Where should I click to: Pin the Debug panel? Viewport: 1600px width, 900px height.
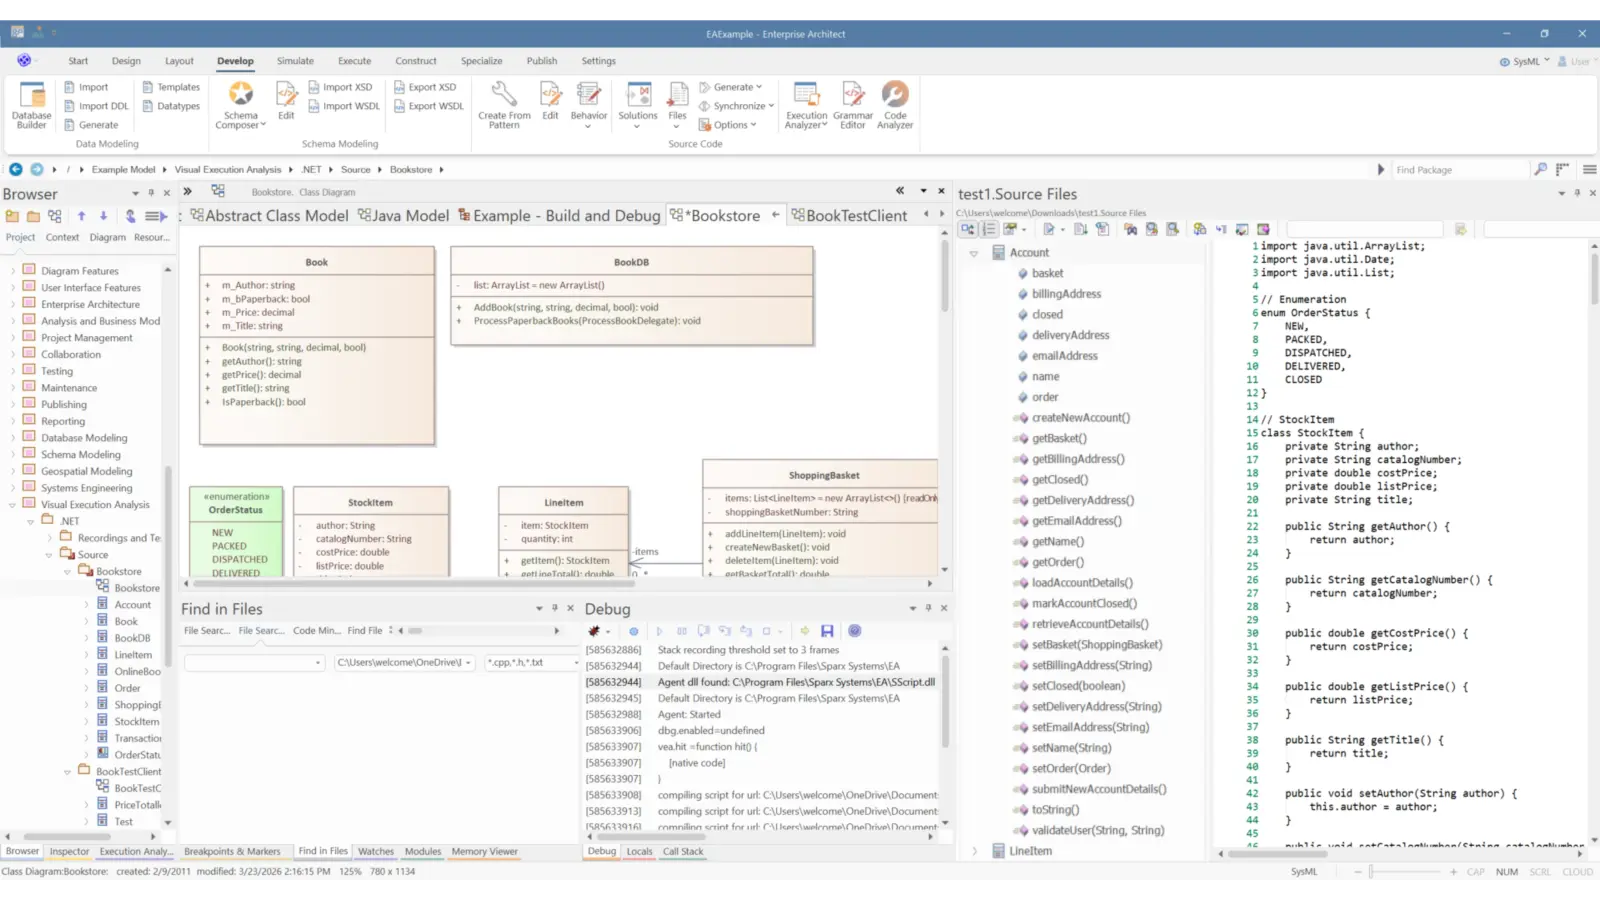(928, 607)
